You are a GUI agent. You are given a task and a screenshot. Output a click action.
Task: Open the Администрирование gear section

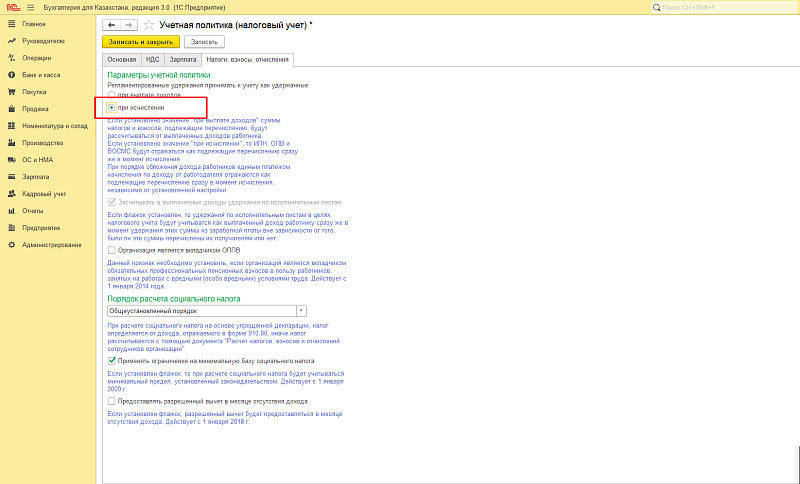51,244
